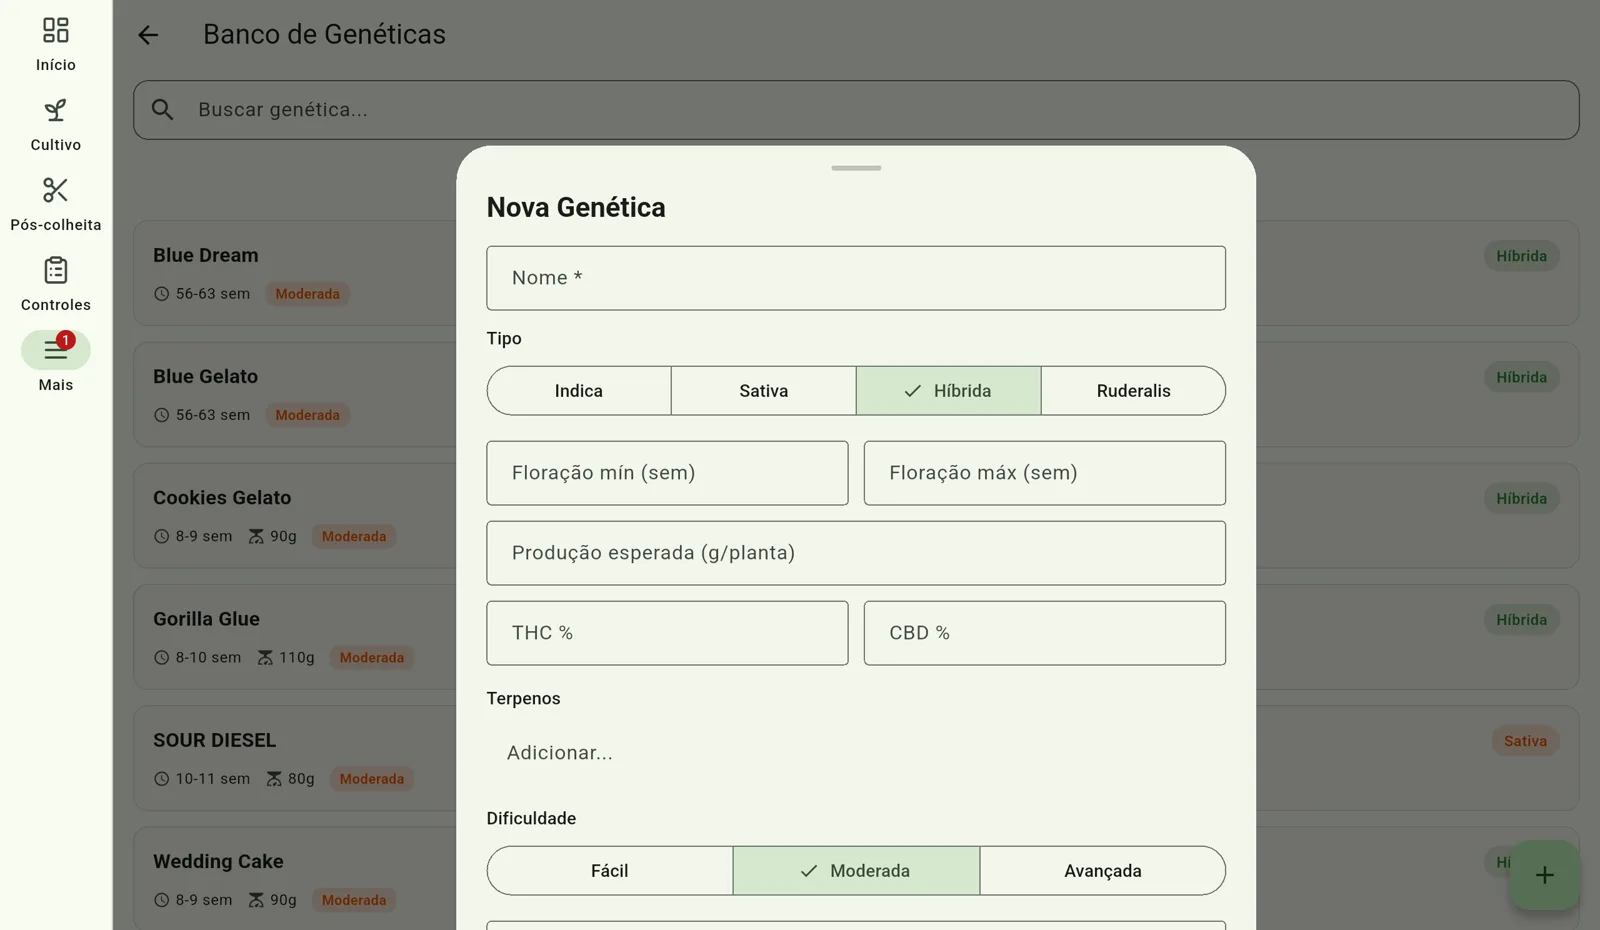Select Indica type
This screenshot has height=930, width=1600.
tap(579, 391)
